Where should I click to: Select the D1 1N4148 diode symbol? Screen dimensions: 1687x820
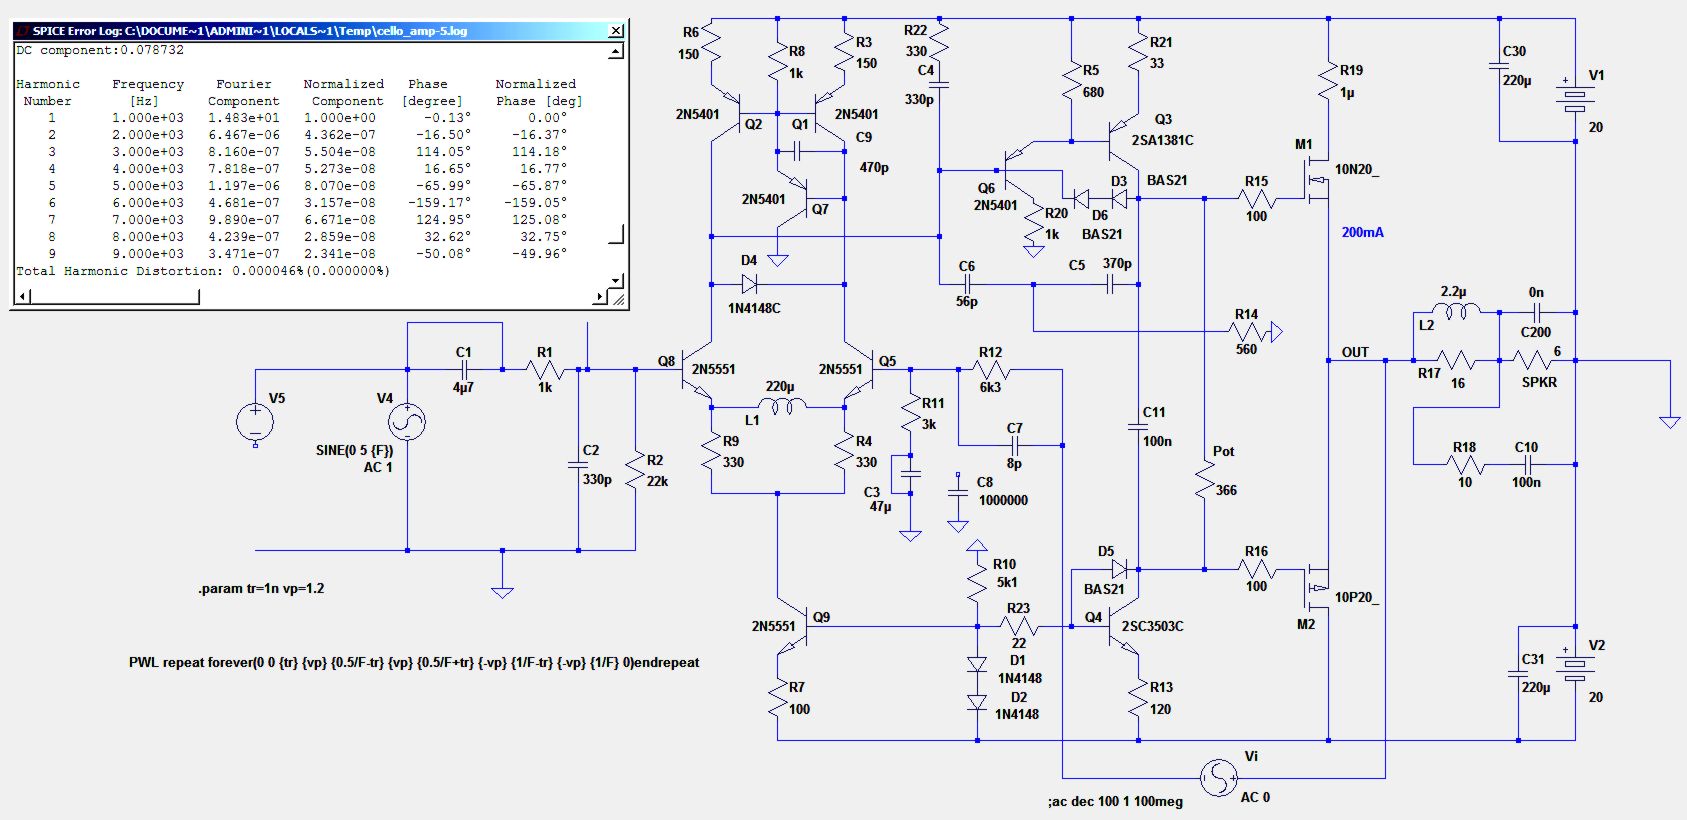click(977, 664)
